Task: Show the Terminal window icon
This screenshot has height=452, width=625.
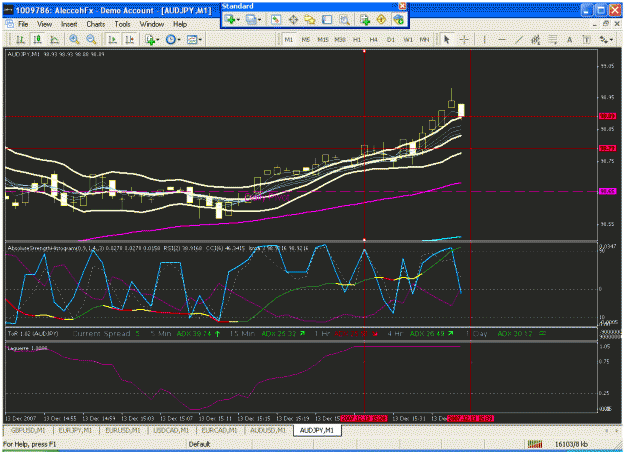Action: click(x=327, y=19)
